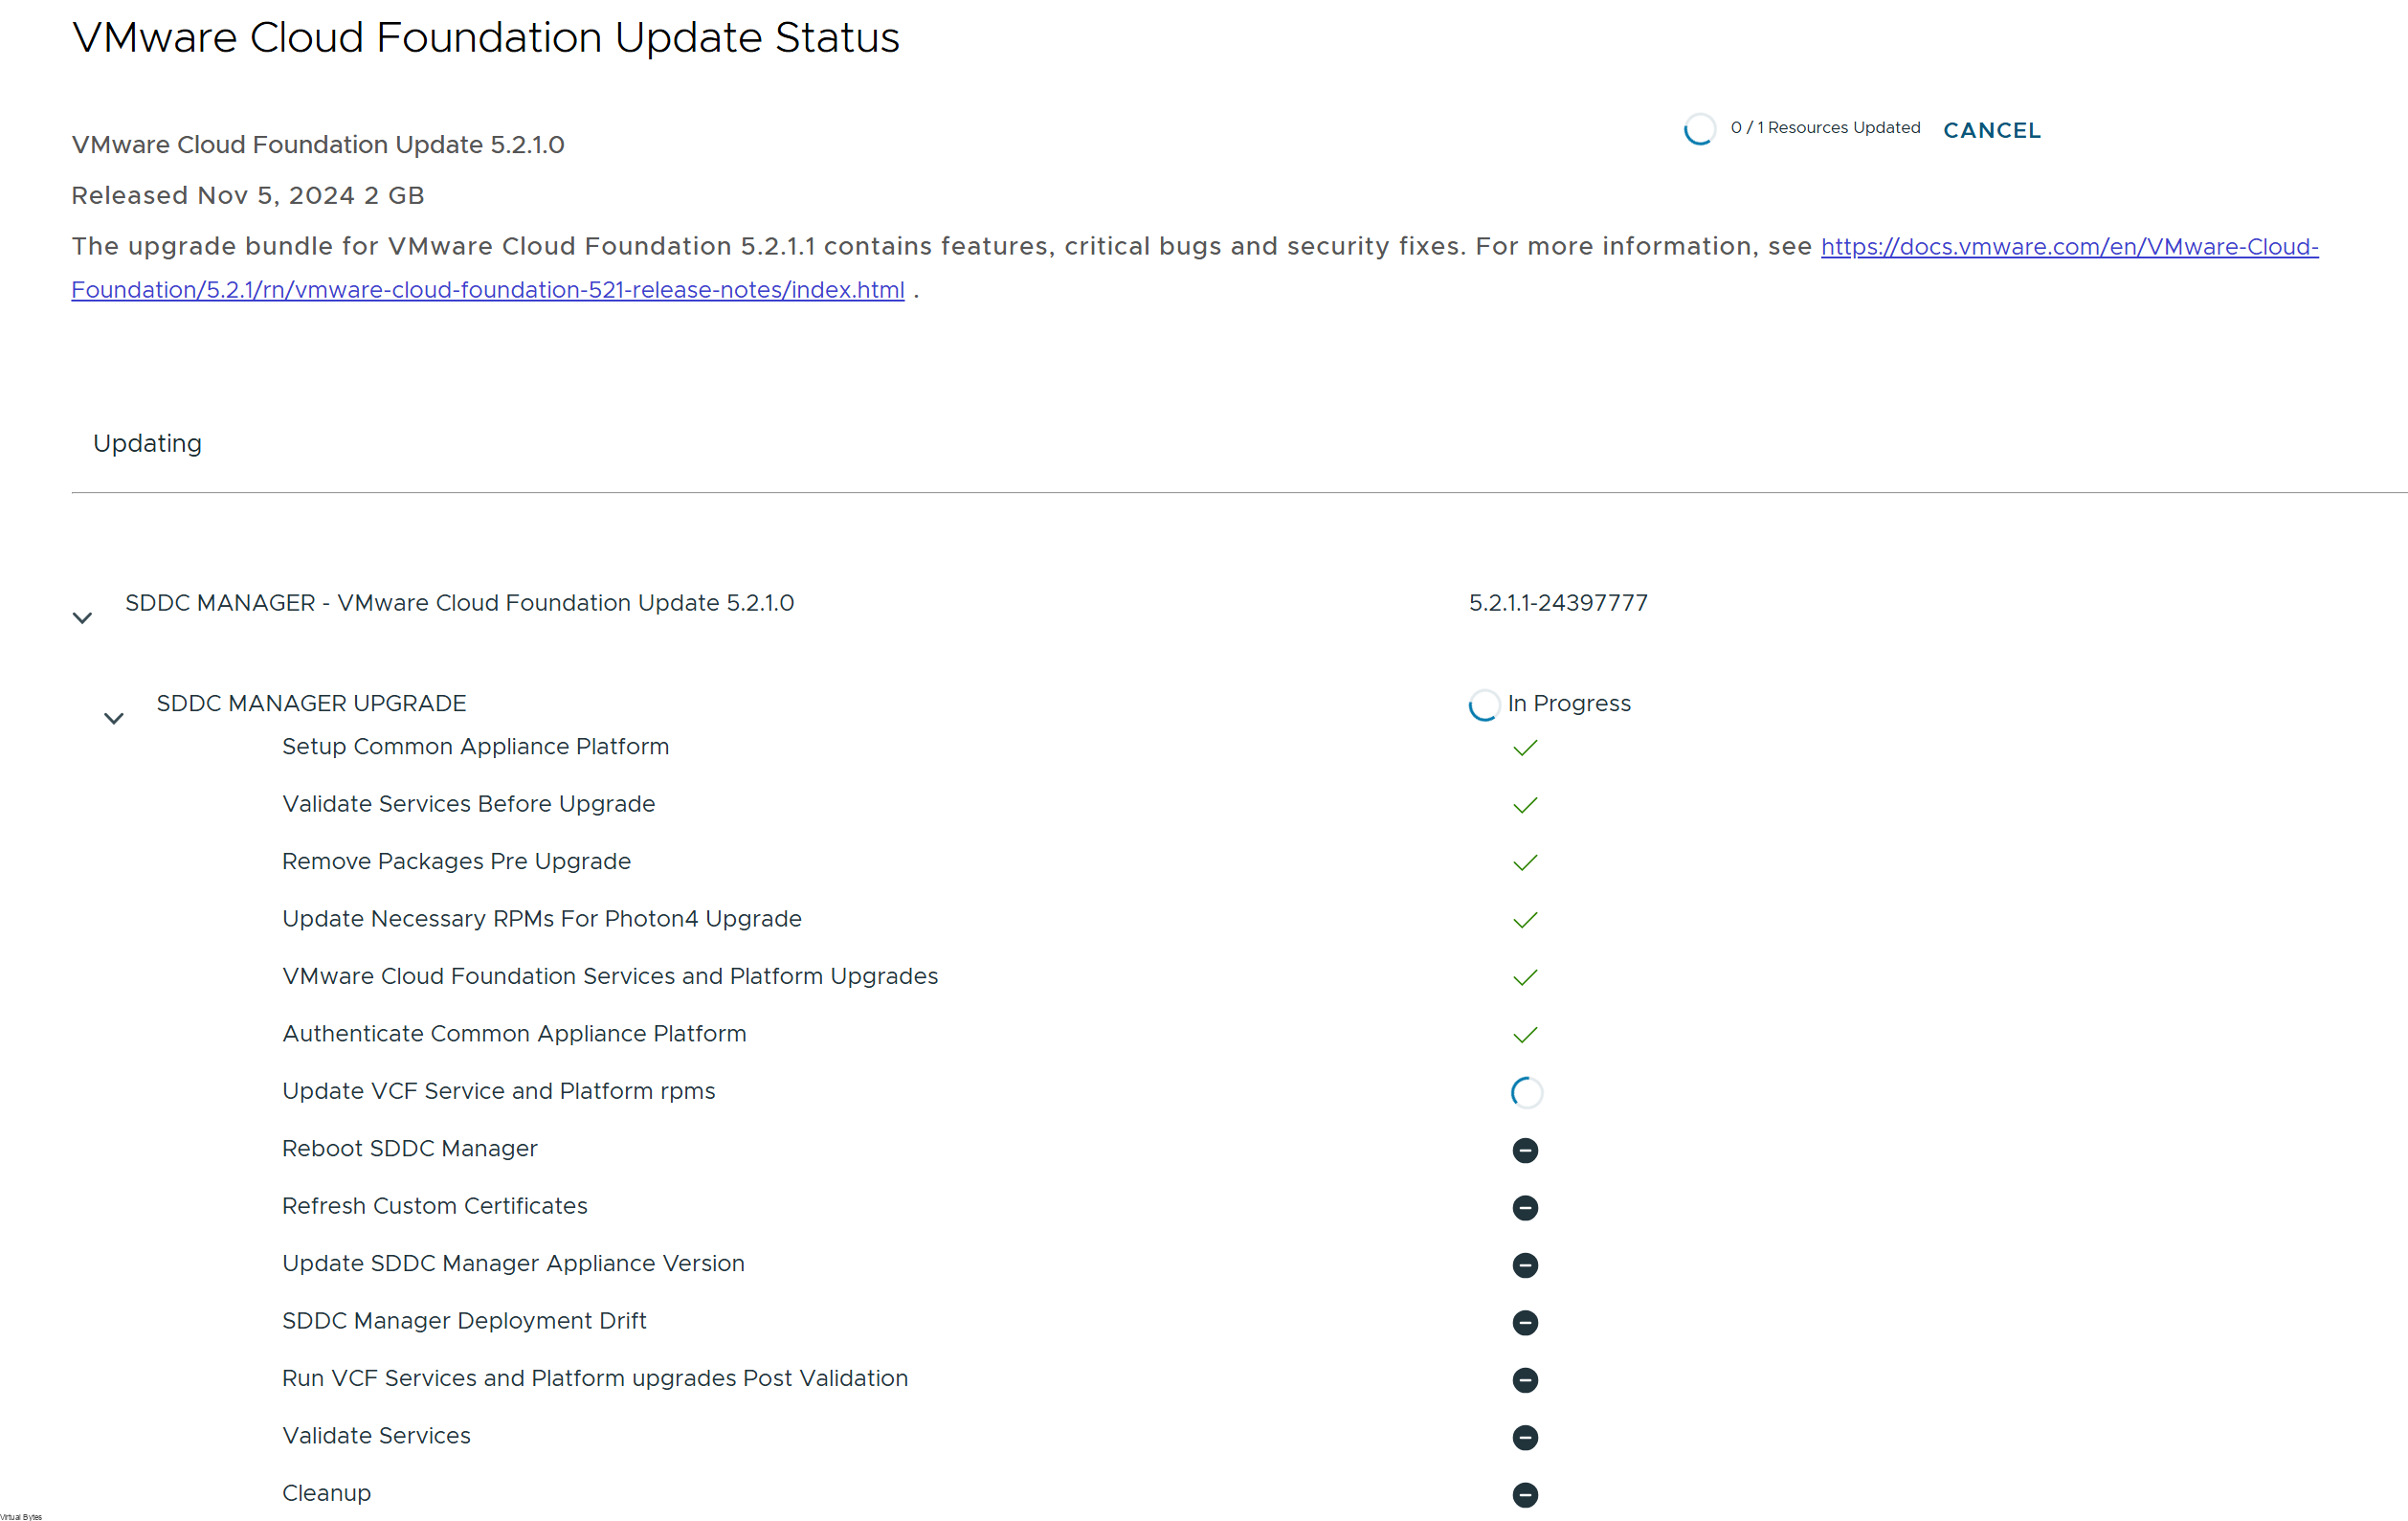Click the CANCEL button
The width and height of the screenshot is (2408, 1521).
pos(1991,131)
